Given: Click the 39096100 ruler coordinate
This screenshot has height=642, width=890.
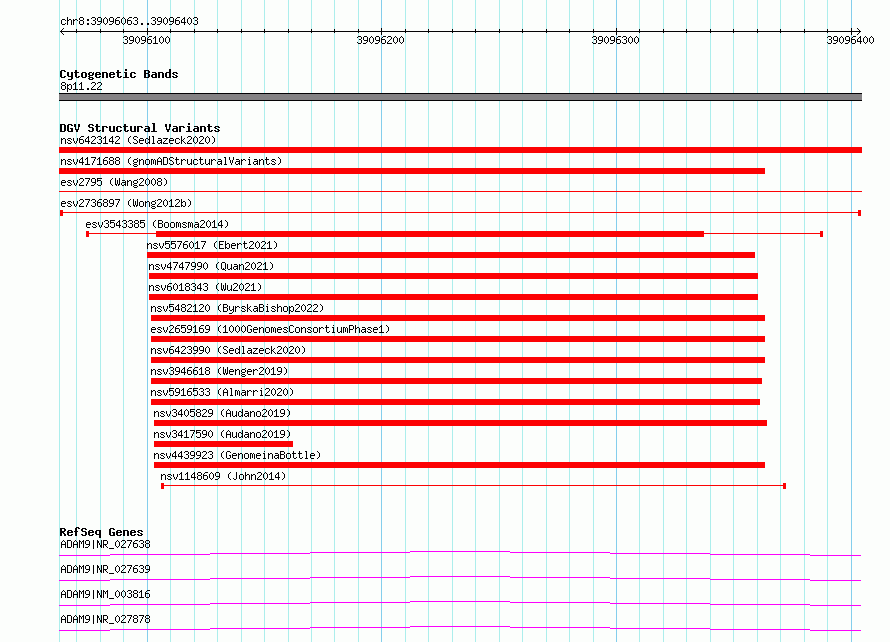Looking at the screenshot, I should [146, 40].
